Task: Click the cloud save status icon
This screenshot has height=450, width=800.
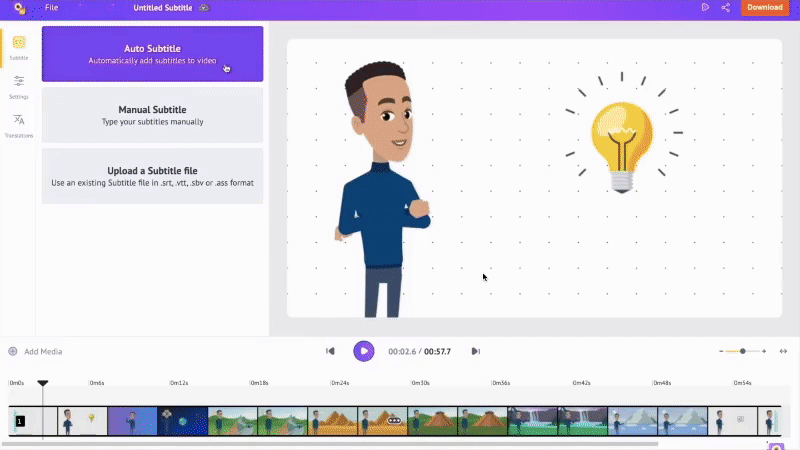Action: click(x=204, y=7)
